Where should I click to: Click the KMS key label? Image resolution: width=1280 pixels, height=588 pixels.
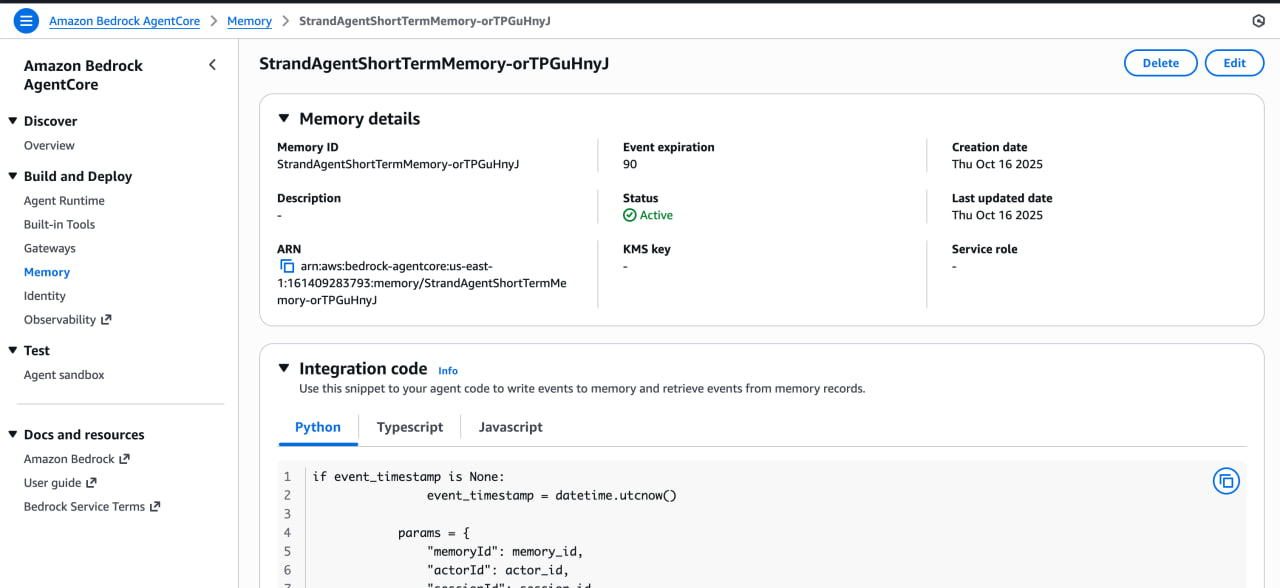pyautogui.click(x=647, y=249)
